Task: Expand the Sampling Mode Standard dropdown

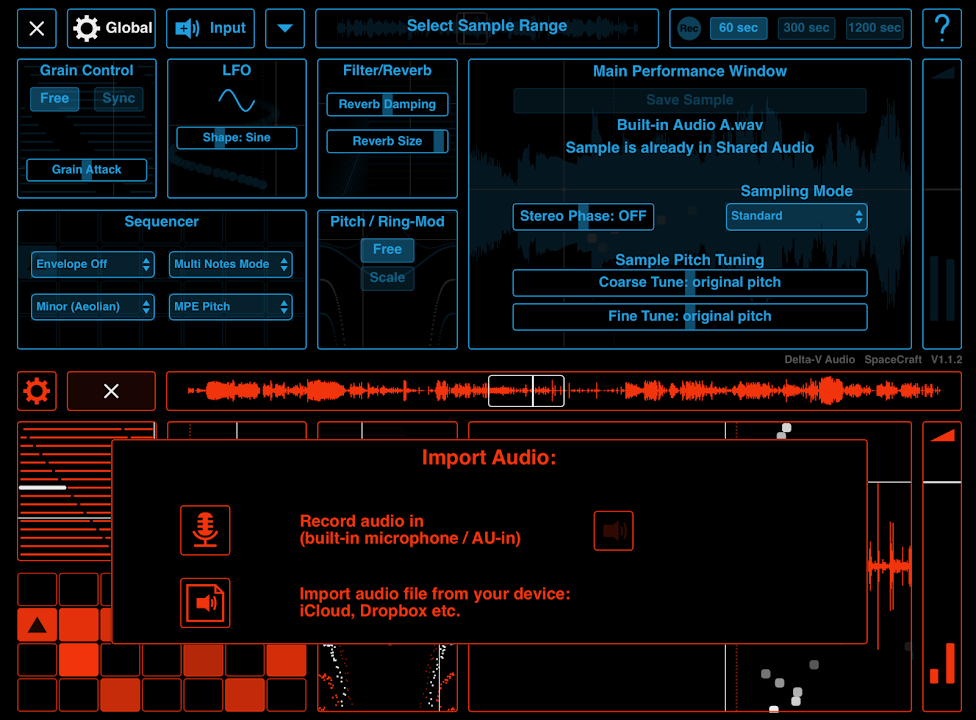Action: (x=796, y=216)
